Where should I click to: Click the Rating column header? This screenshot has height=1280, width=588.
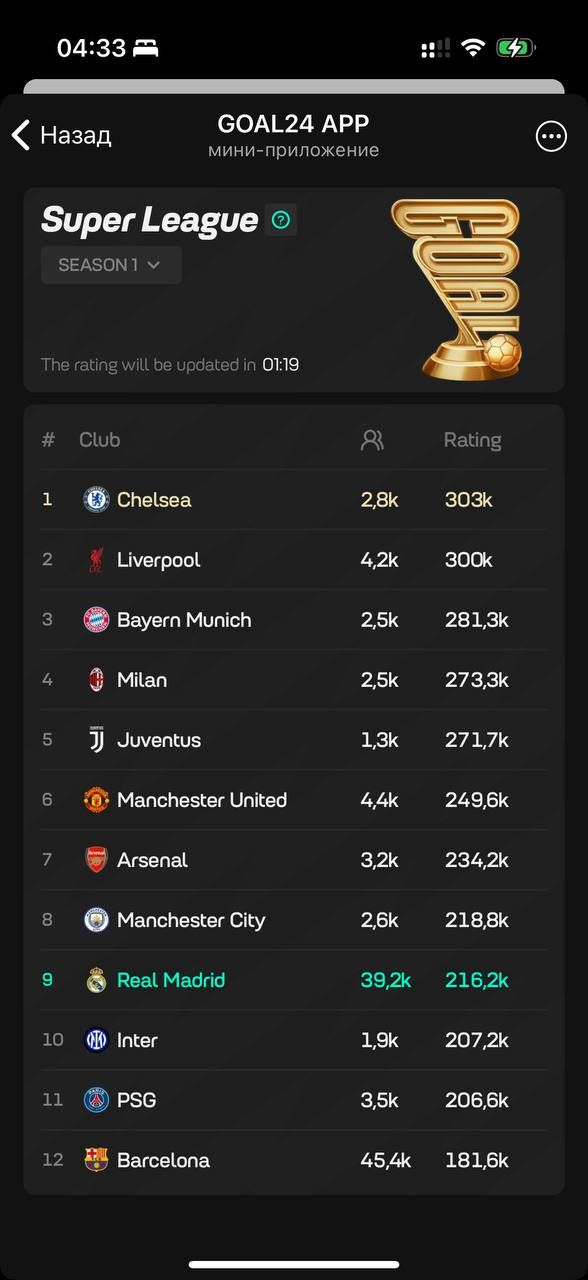click(x=473, y=440)
